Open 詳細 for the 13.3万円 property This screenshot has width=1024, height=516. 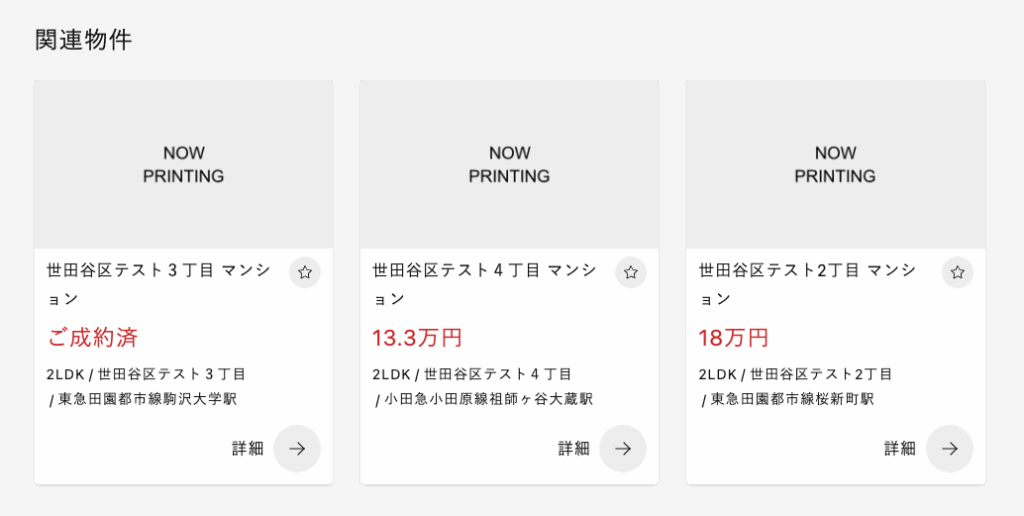click(573, 449)
